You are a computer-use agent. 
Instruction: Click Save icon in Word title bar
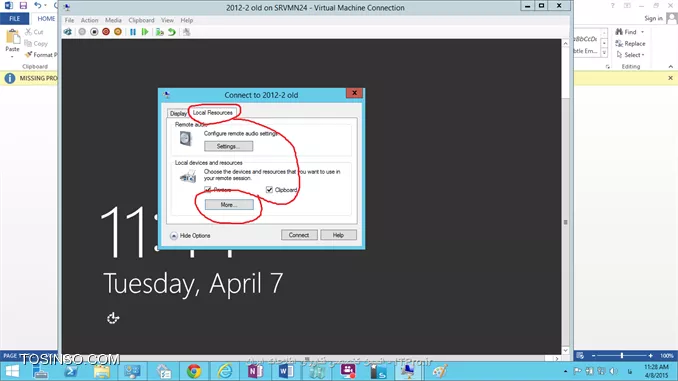(23, 6)
